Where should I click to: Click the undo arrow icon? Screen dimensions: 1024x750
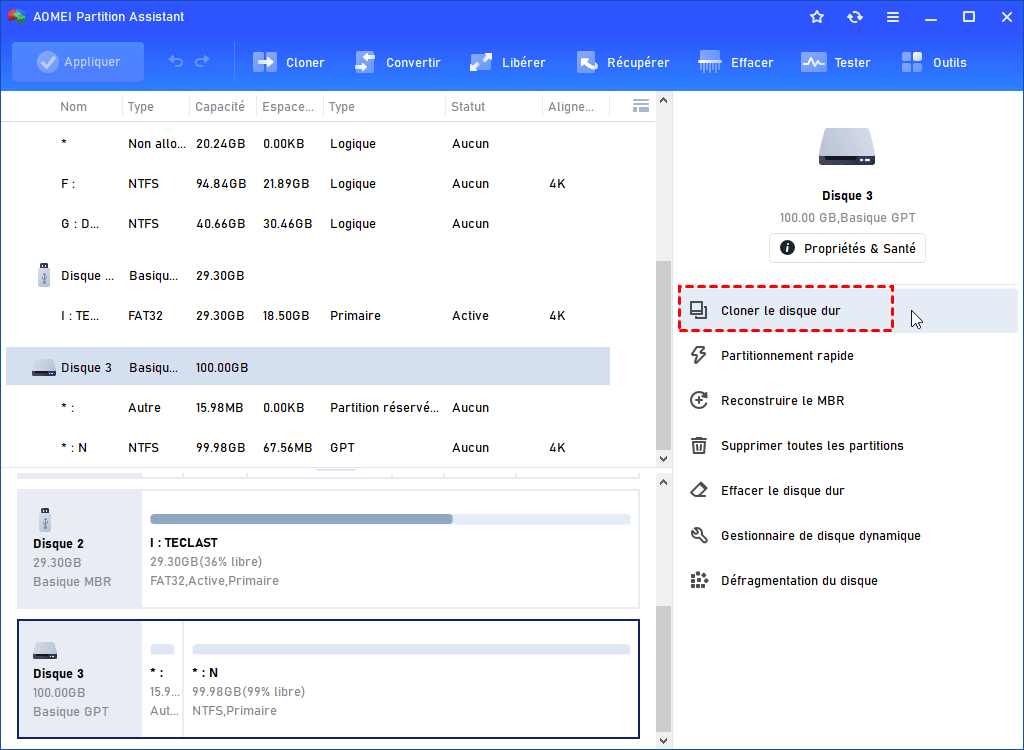click(176, 61)
